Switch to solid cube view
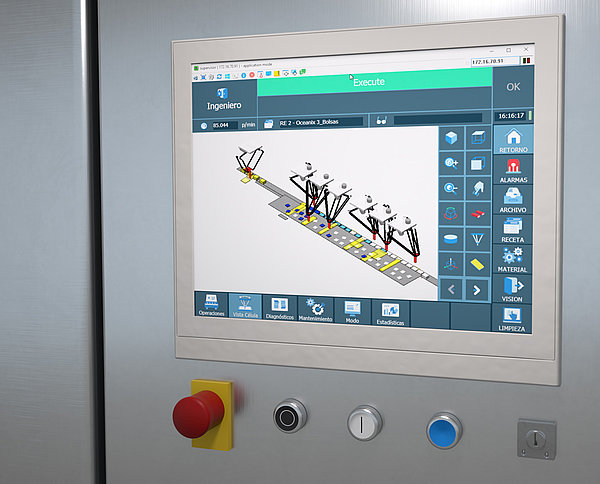 (452, 137)
